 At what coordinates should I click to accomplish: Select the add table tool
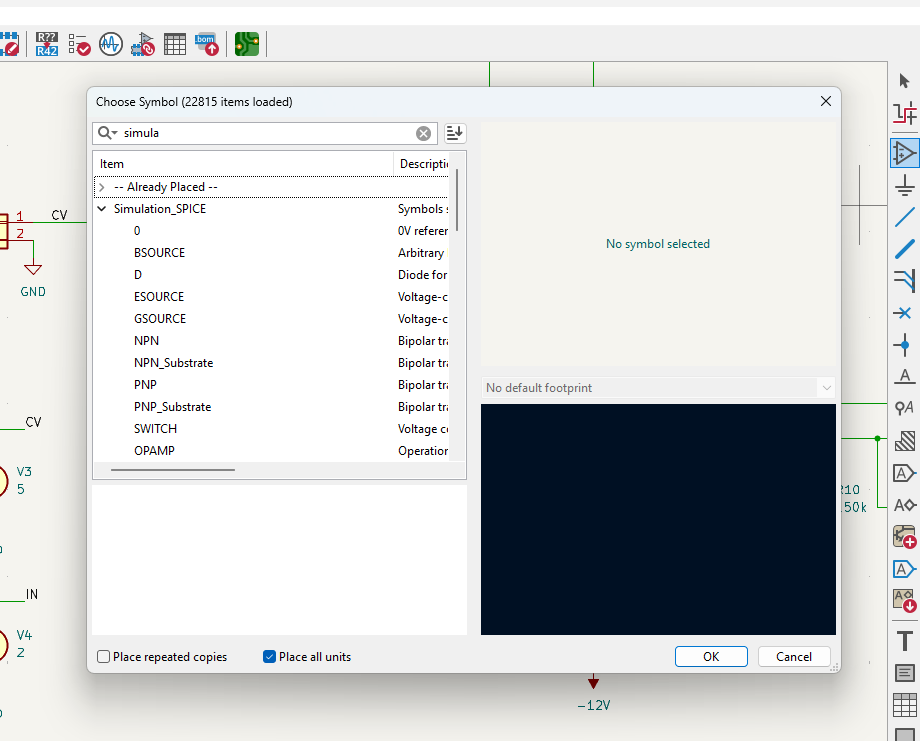(904, 705)
